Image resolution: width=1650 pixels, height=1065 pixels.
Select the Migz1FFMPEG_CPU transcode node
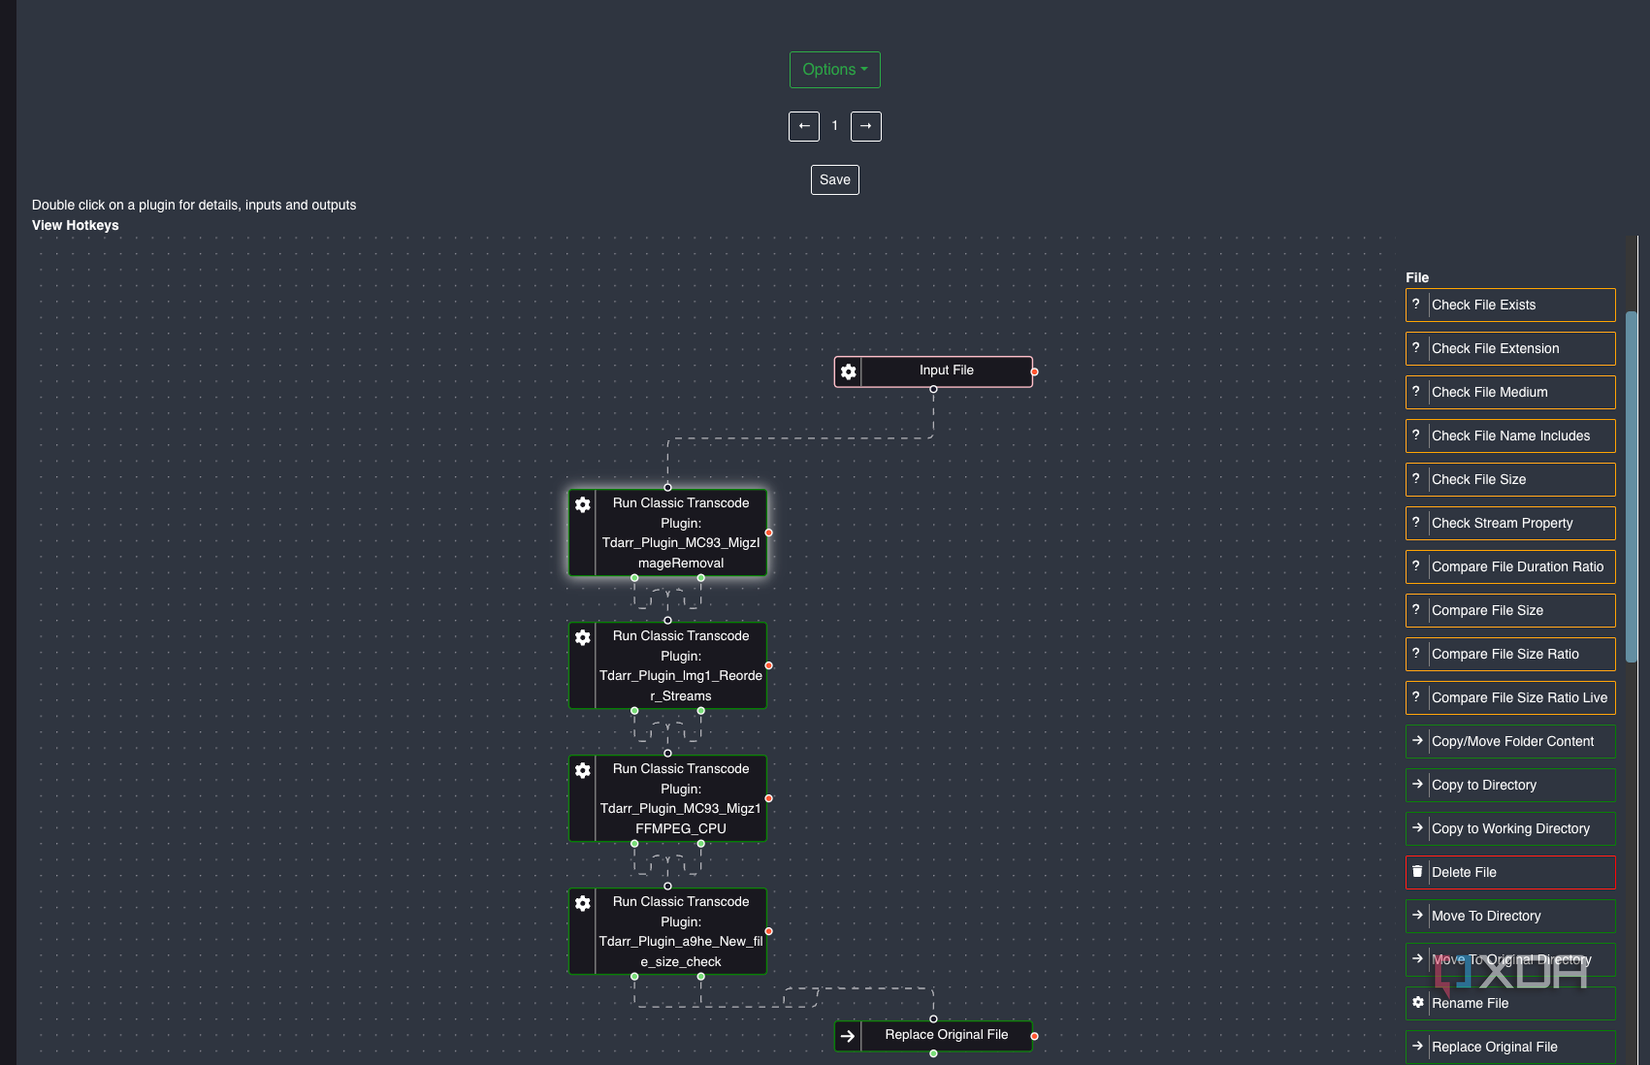pyautogui.click(x=668, y=798)
